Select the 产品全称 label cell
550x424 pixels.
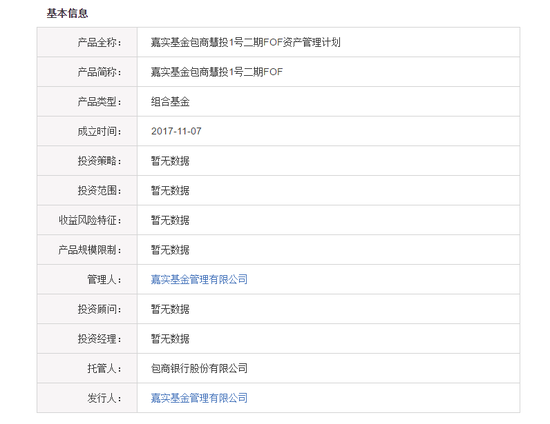(x=87, y=42)
